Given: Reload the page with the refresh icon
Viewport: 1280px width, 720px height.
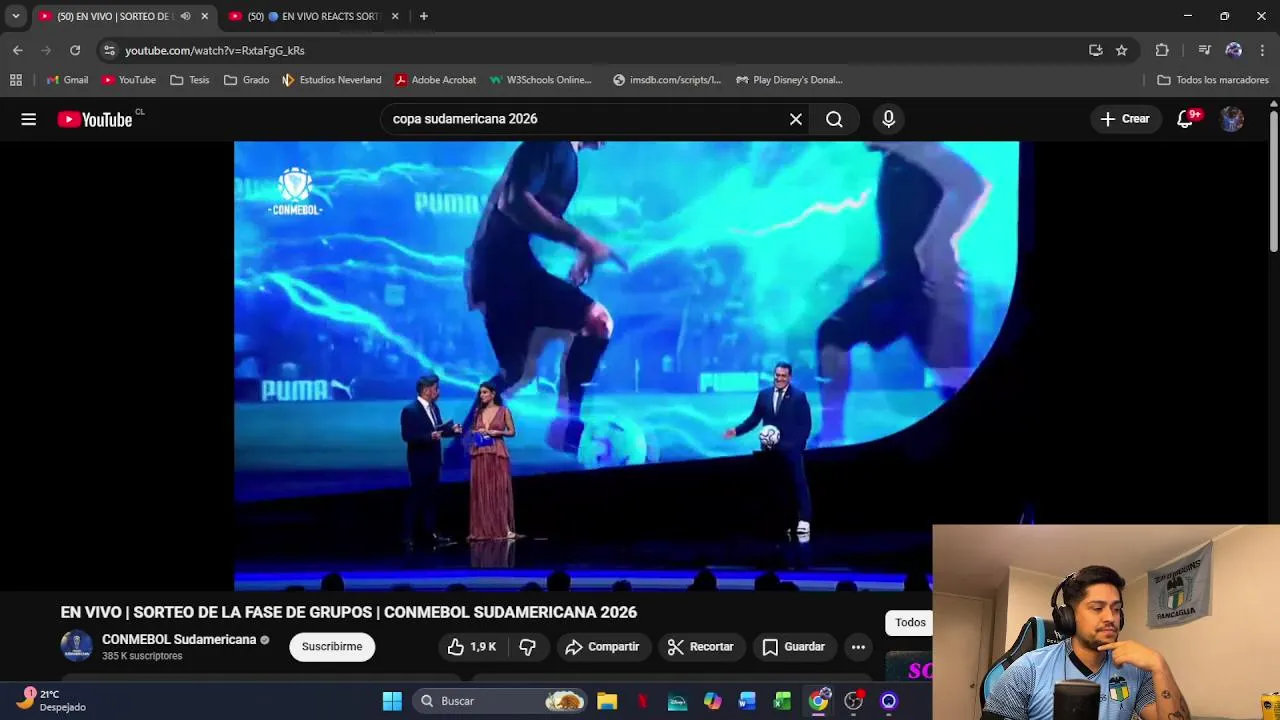Looking at the screenshot, I should pos(75,50).
